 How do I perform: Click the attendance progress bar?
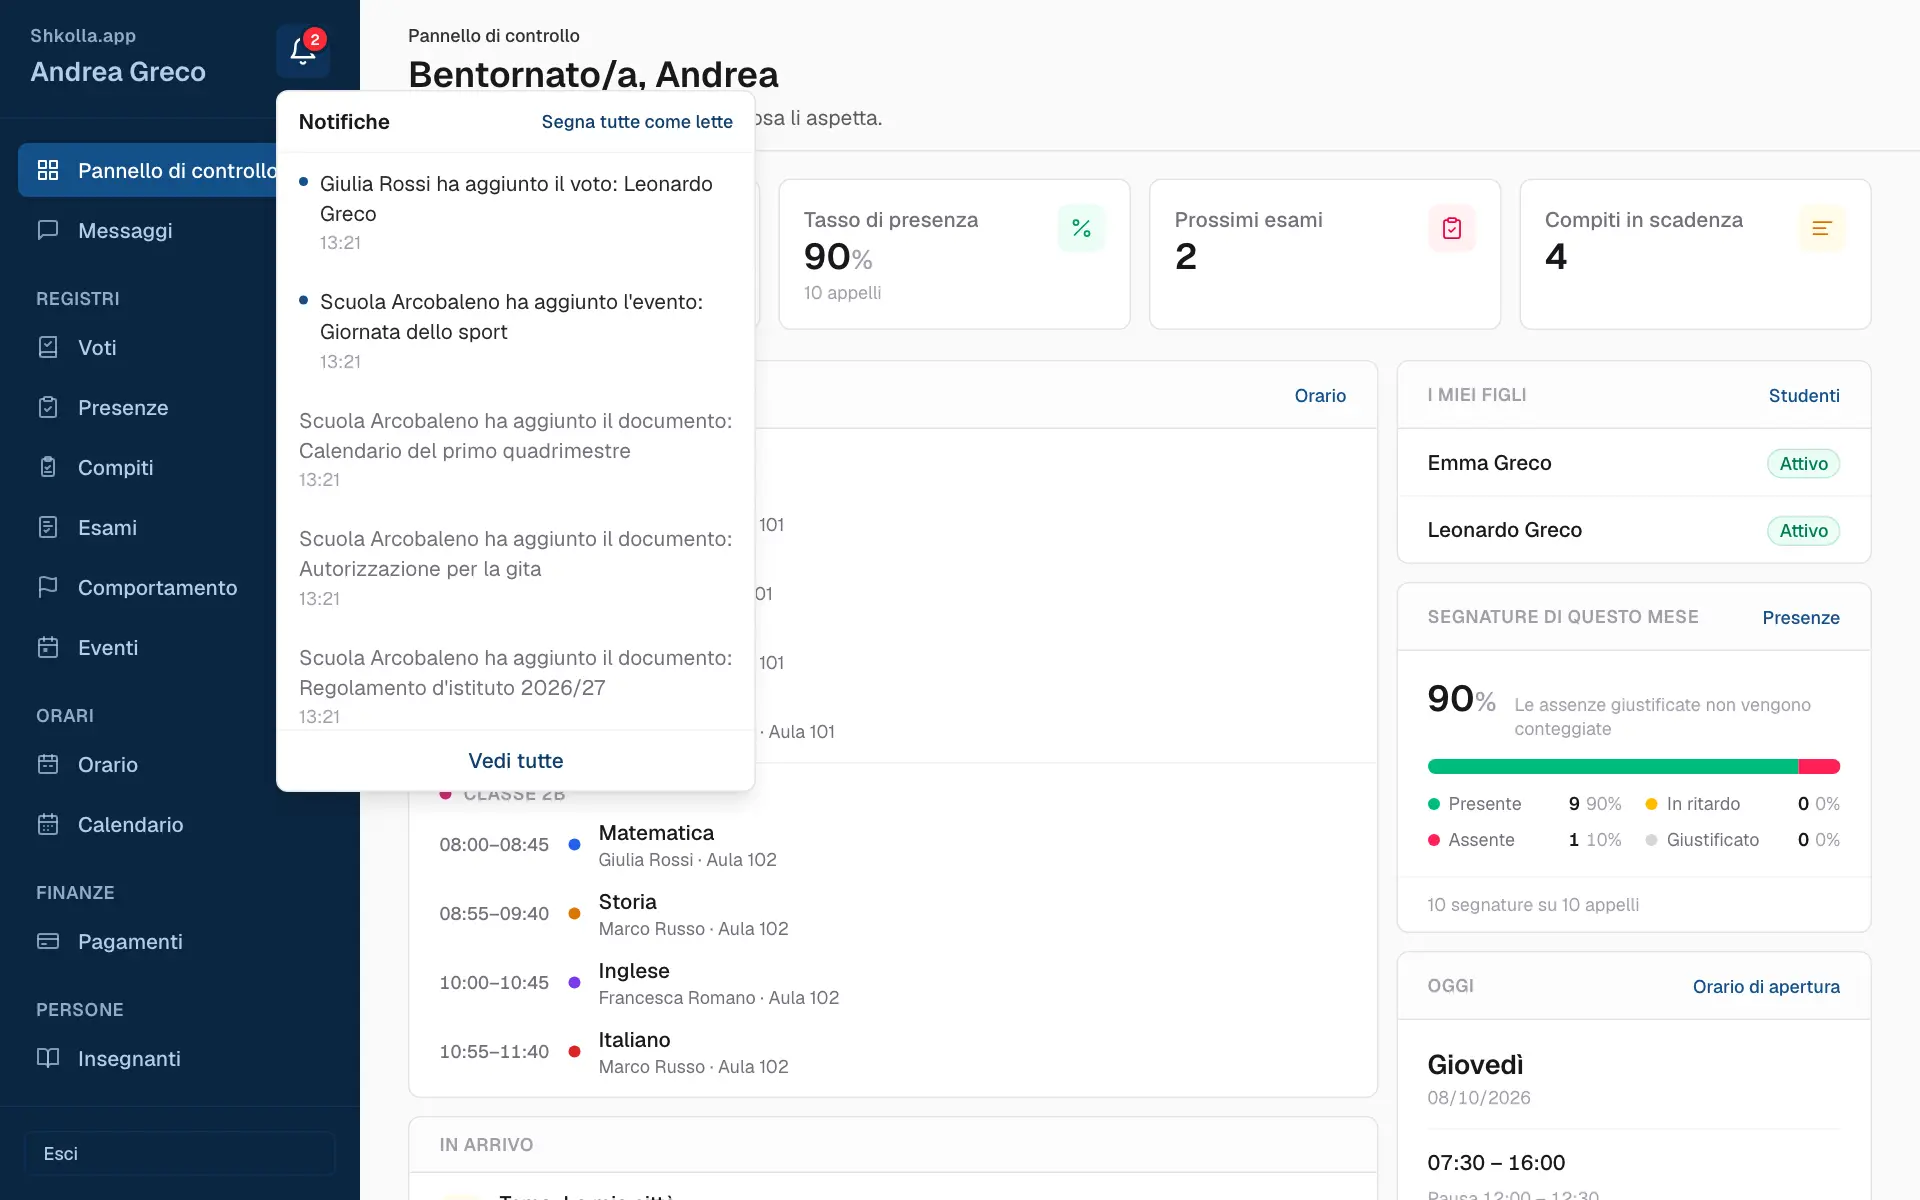[x=1633, y=766]
